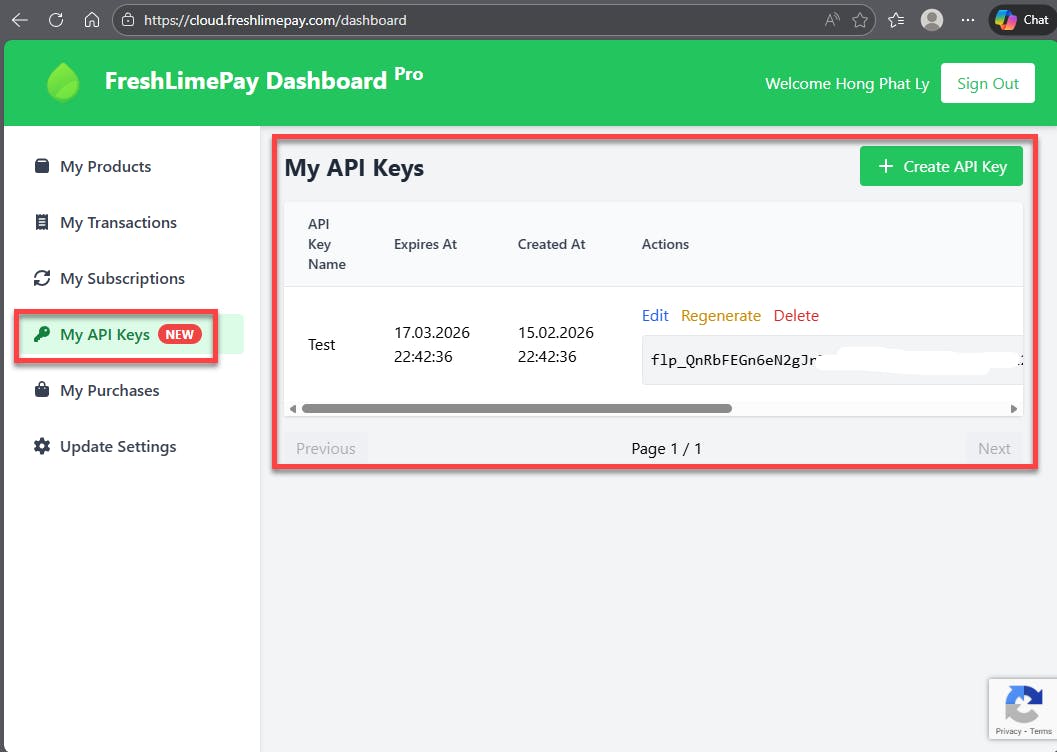Click the Created At column header

point(551,244)
